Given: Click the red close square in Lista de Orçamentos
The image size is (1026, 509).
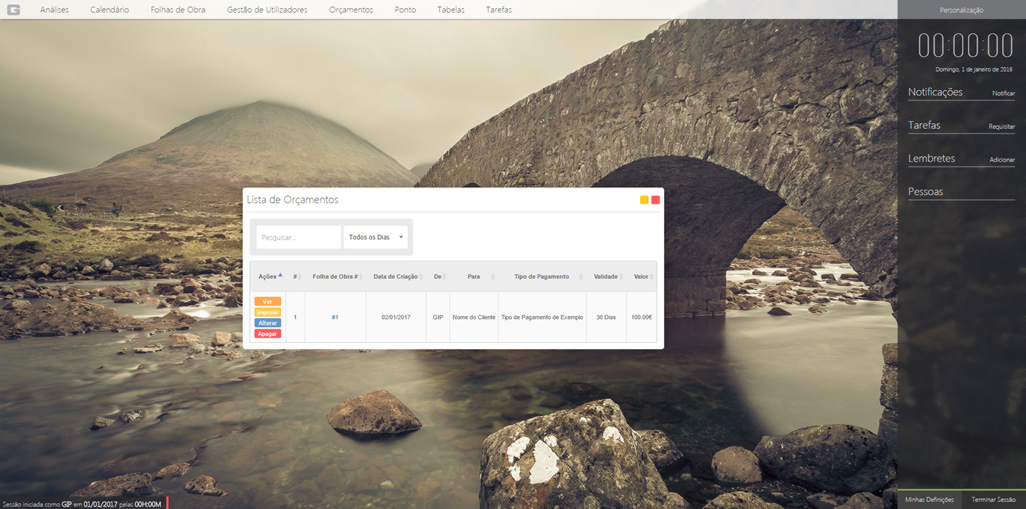Looking at the screenshot, I should point(656,200).
